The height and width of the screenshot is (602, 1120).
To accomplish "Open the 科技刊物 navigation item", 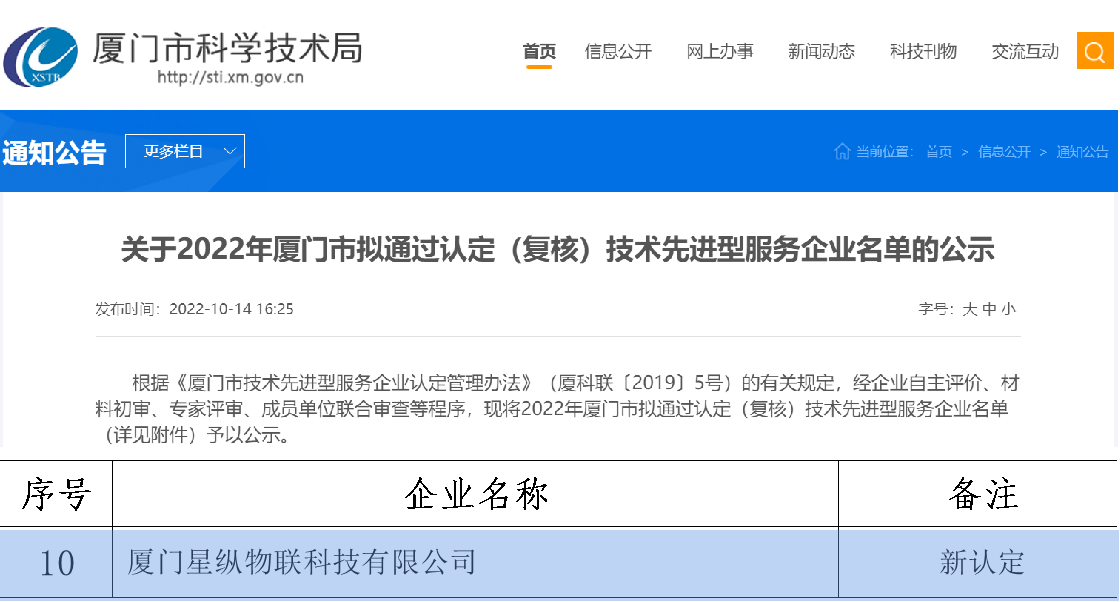I will coord(923,52).
